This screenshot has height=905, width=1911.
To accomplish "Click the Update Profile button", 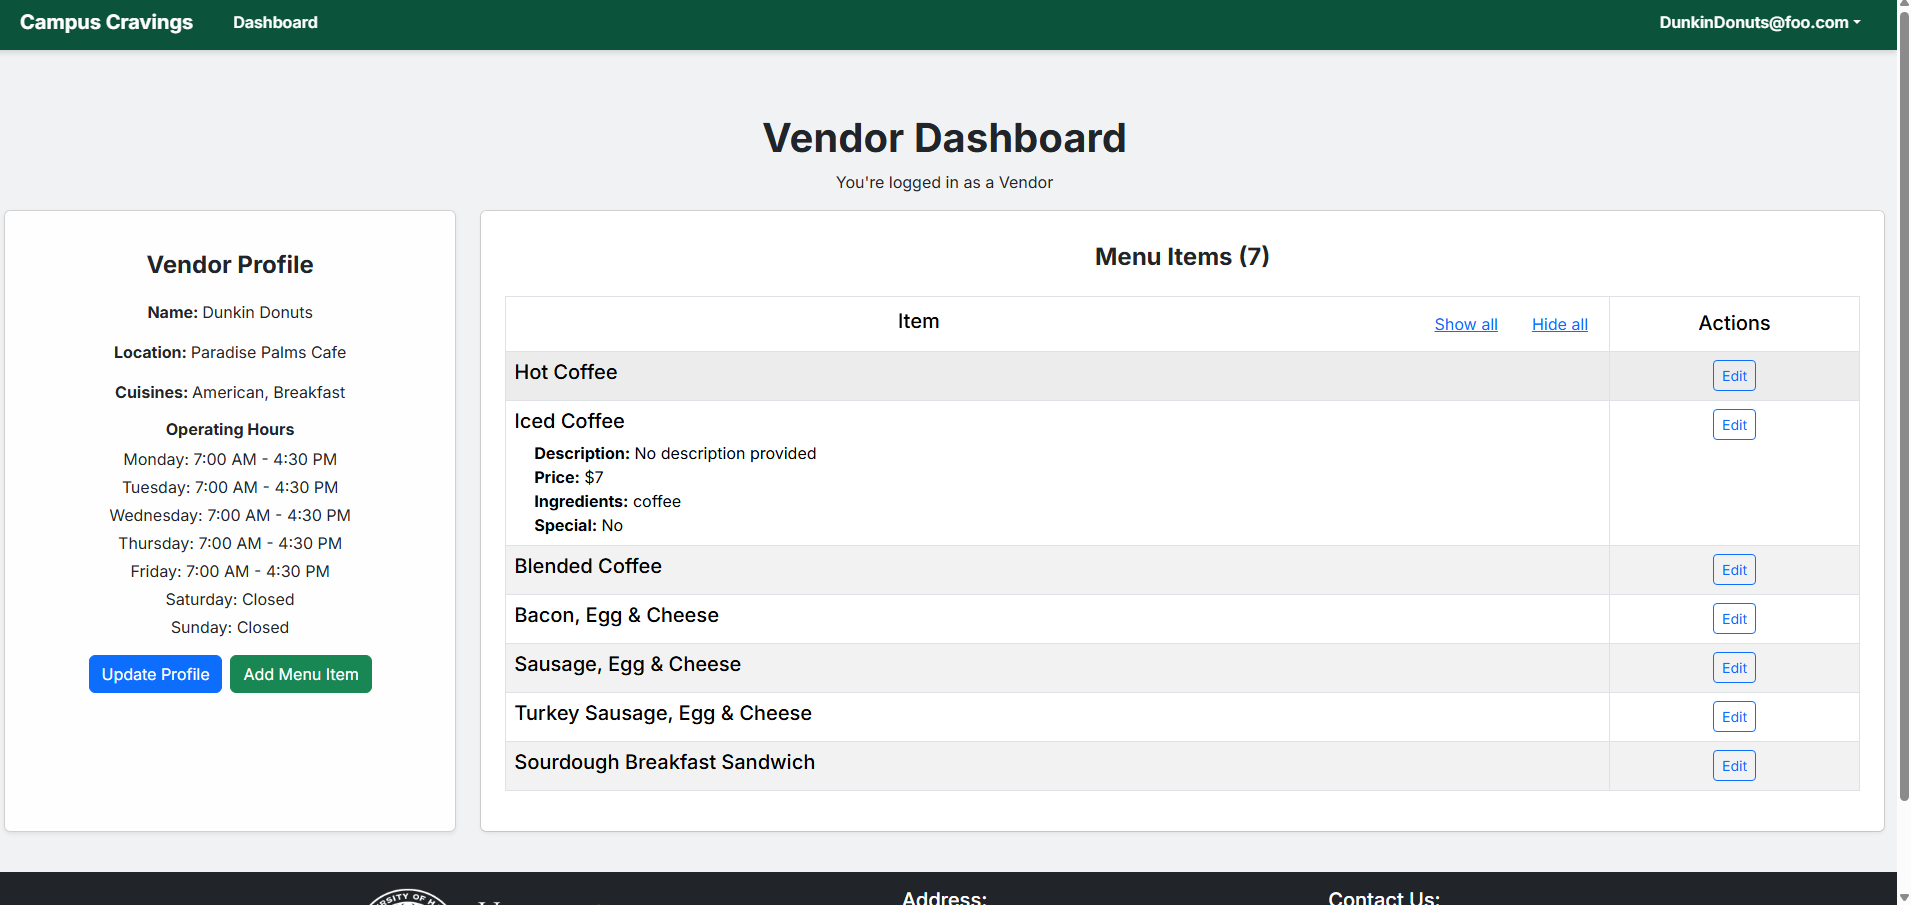I will pos(155,674).
